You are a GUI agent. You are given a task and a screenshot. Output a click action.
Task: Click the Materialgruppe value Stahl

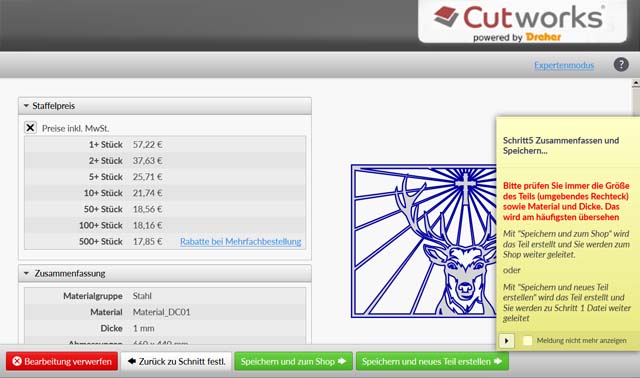(142, 296)
